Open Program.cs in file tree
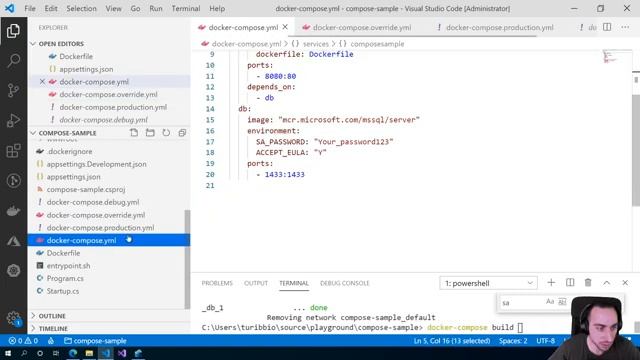The height and width of the screenshot is (360, 640). (x=65, y=278)
